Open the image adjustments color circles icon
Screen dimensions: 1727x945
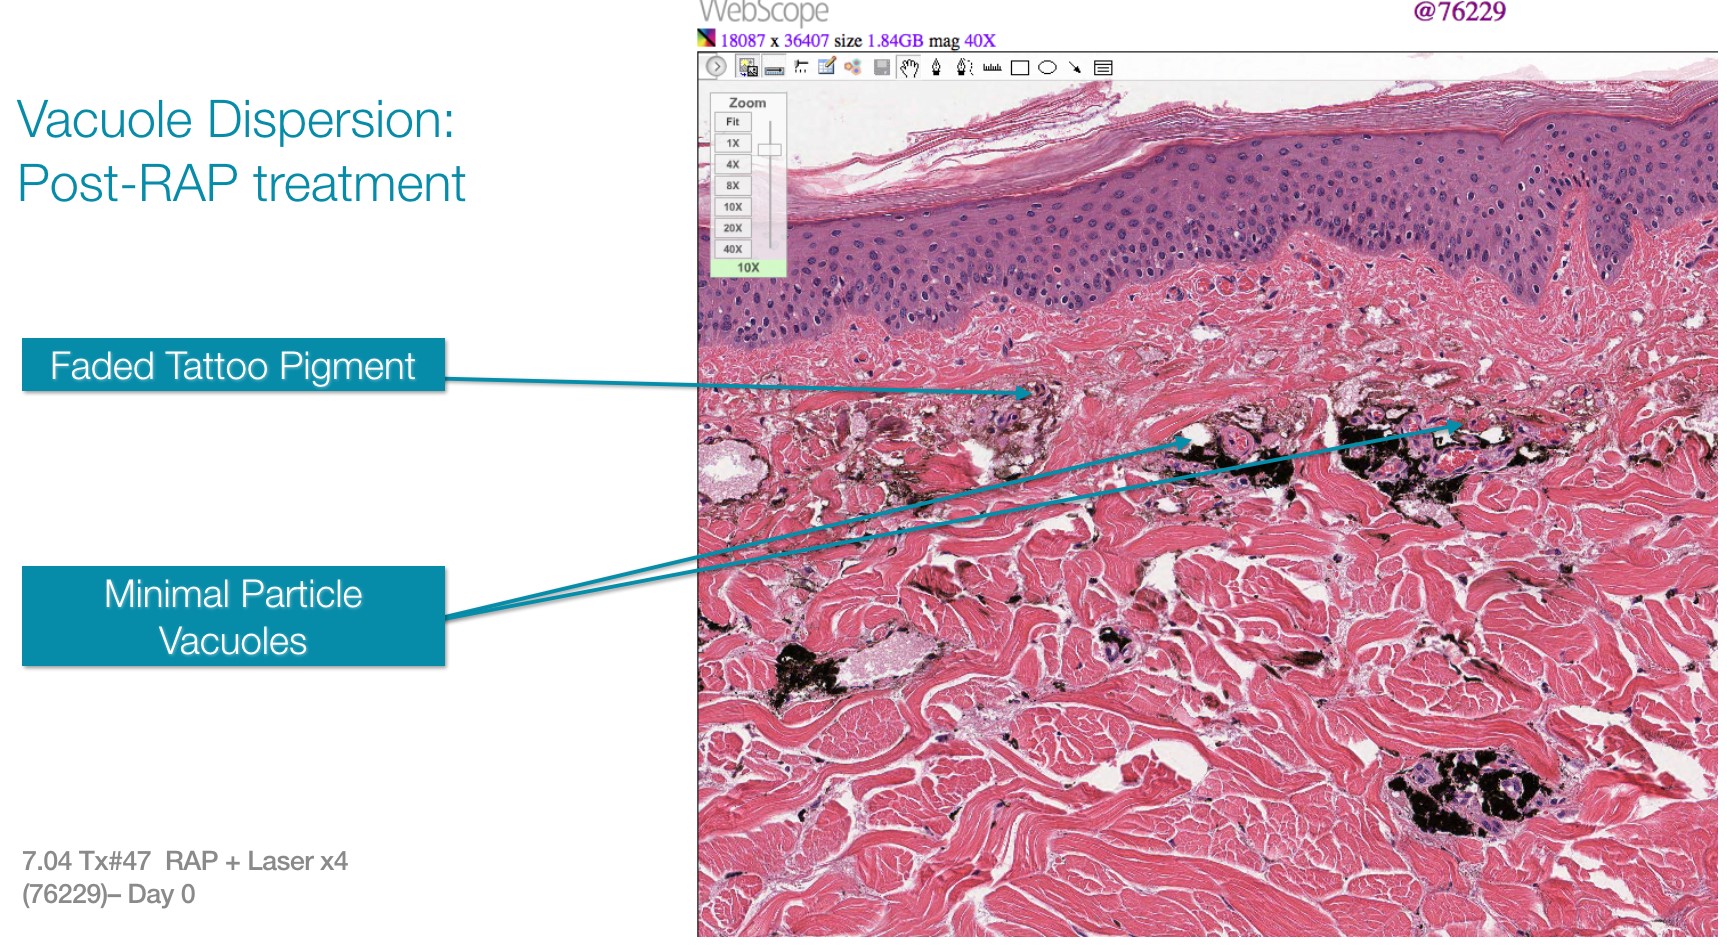[x=853, y=68]
